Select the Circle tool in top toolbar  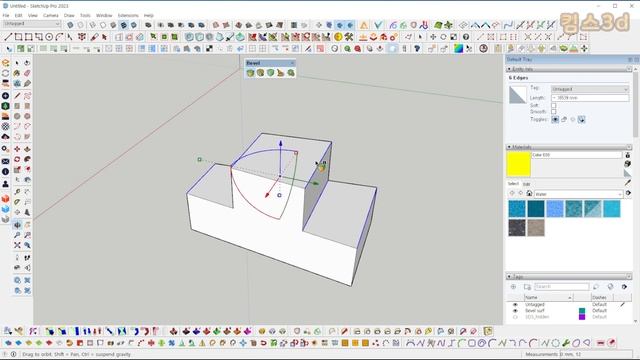(x=49, y=37)
